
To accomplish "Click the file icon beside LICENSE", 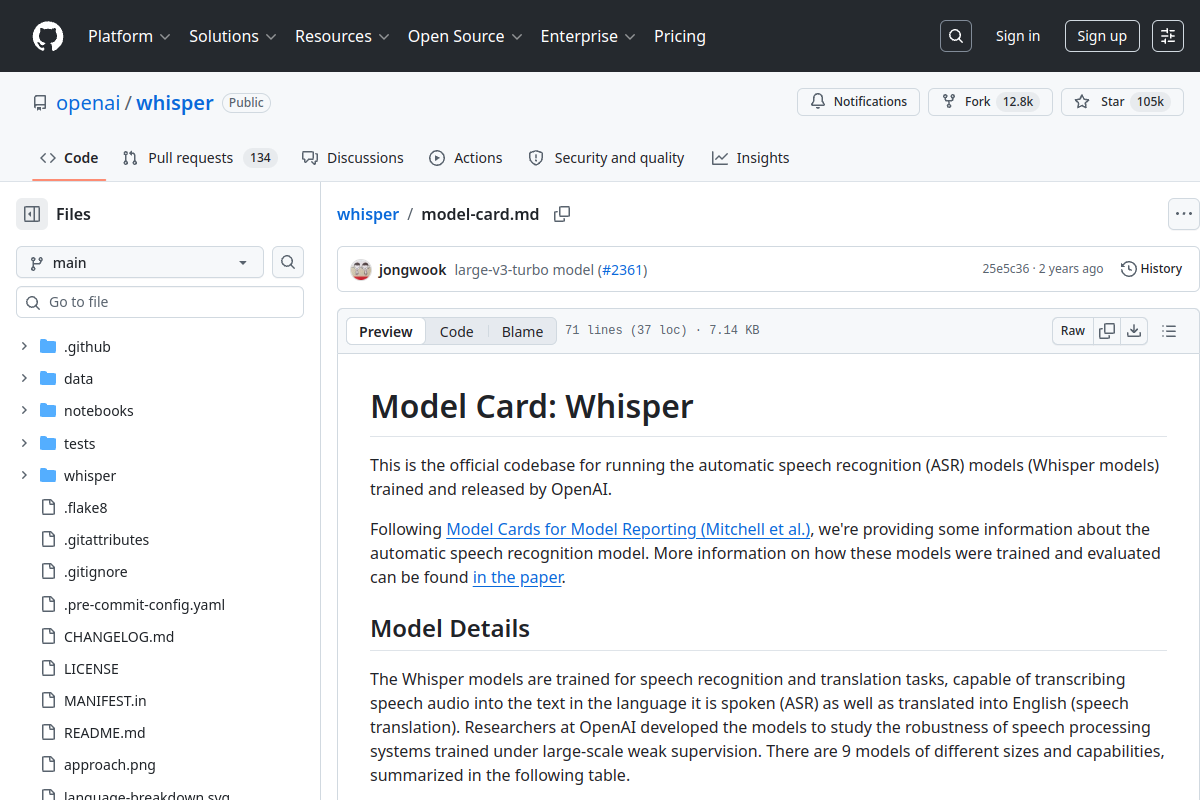I will click(48, 669).
